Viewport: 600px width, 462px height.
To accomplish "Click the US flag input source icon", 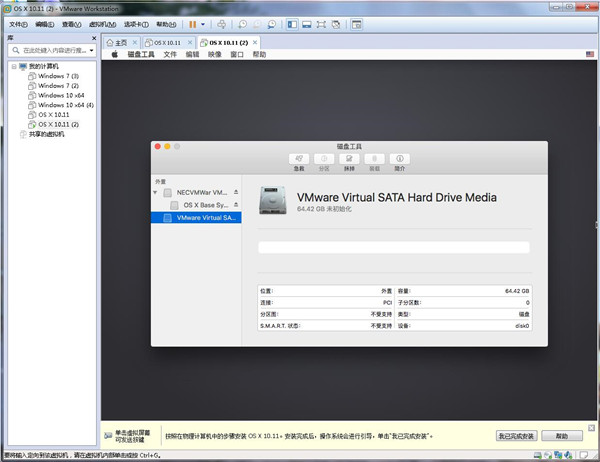I will [590, 54].
